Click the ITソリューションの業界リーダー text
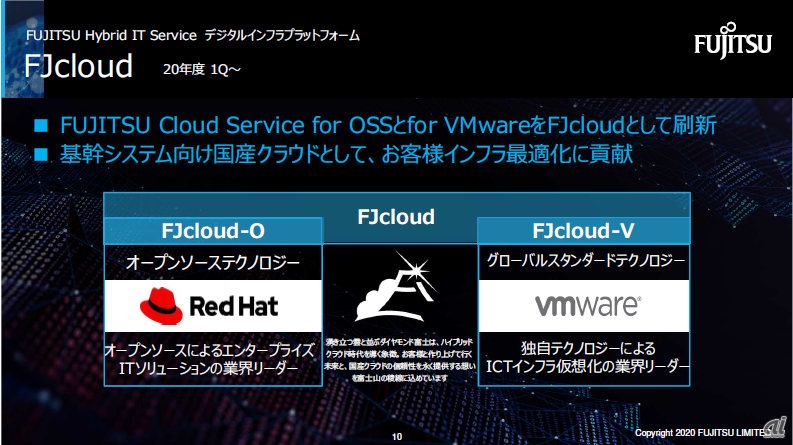Image resolution: width=793 pixels, height=445 pixels. [209, 368]
